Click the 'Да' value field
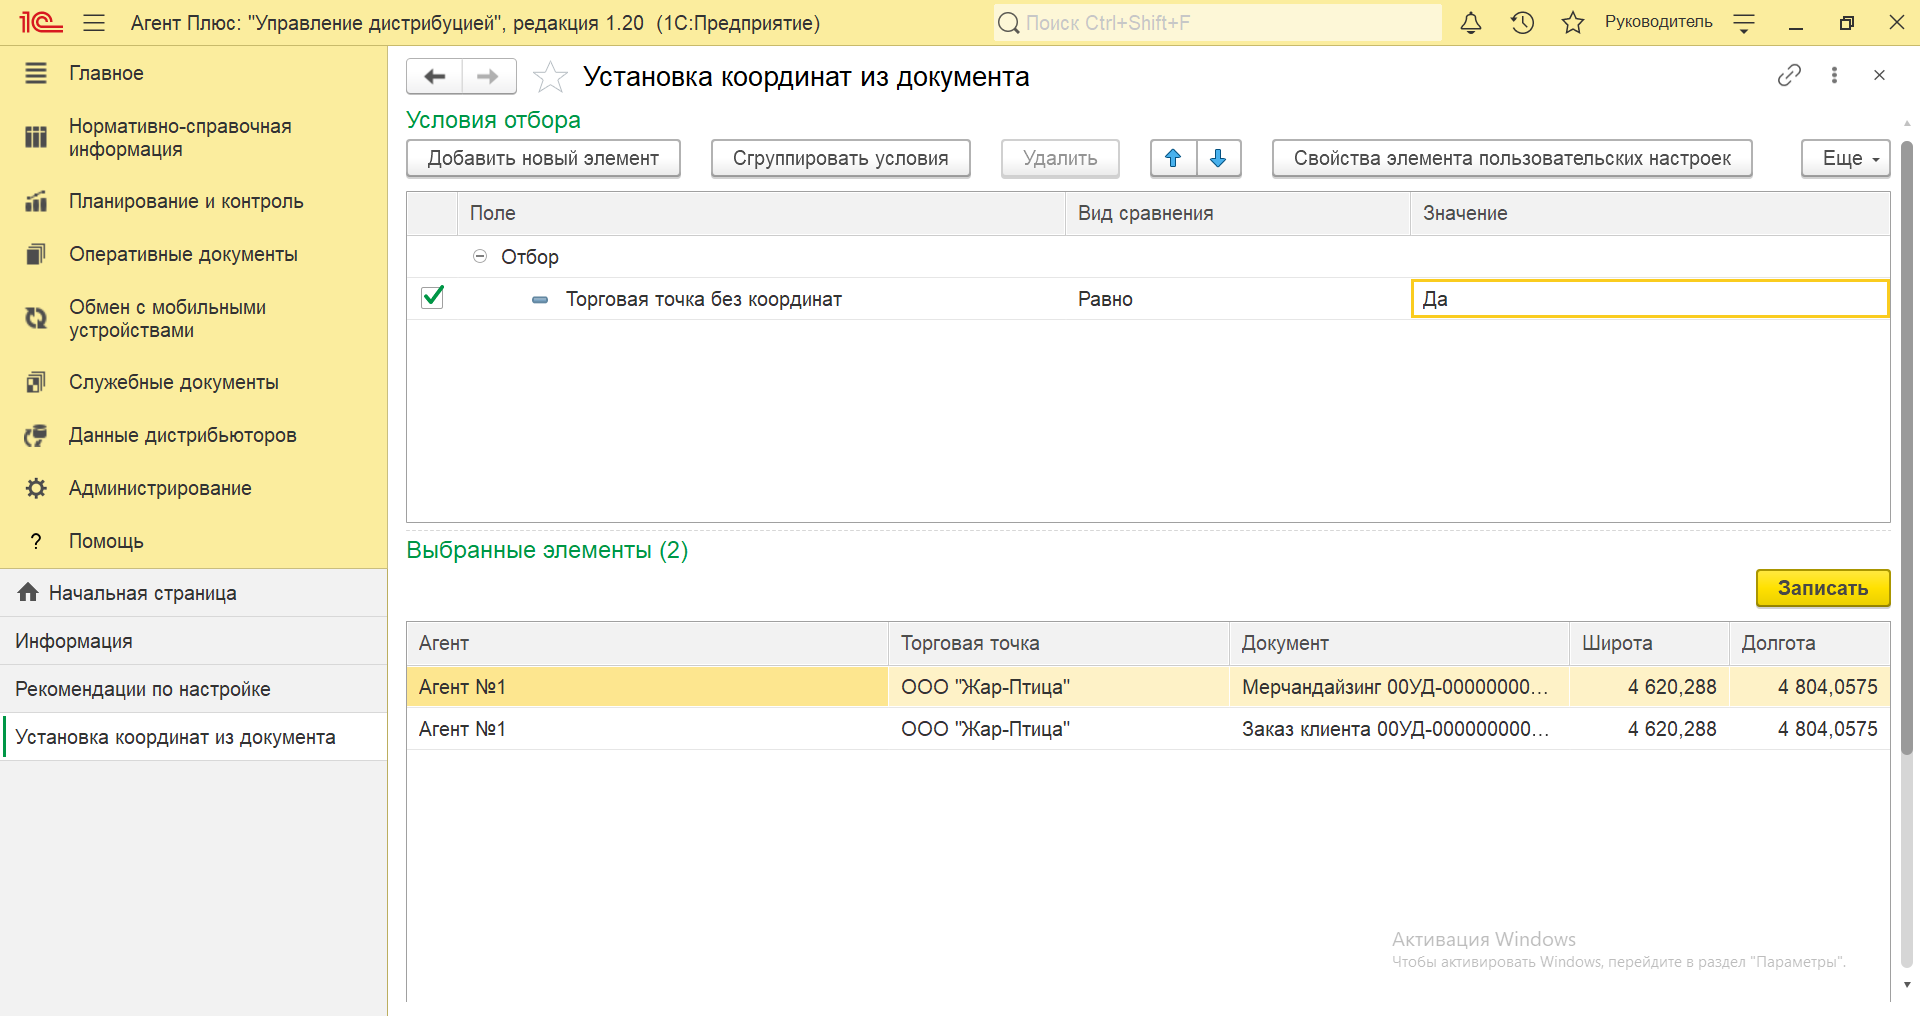1920x1016 pixels. tap(1648, 299)
